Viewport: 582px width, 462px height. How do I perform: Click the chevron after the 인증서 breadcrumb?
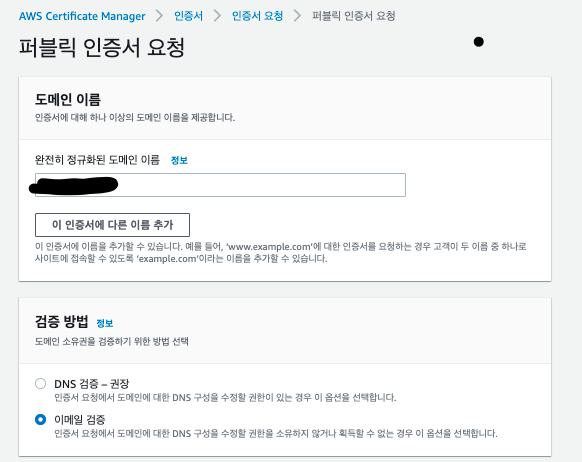coord(218,16)
